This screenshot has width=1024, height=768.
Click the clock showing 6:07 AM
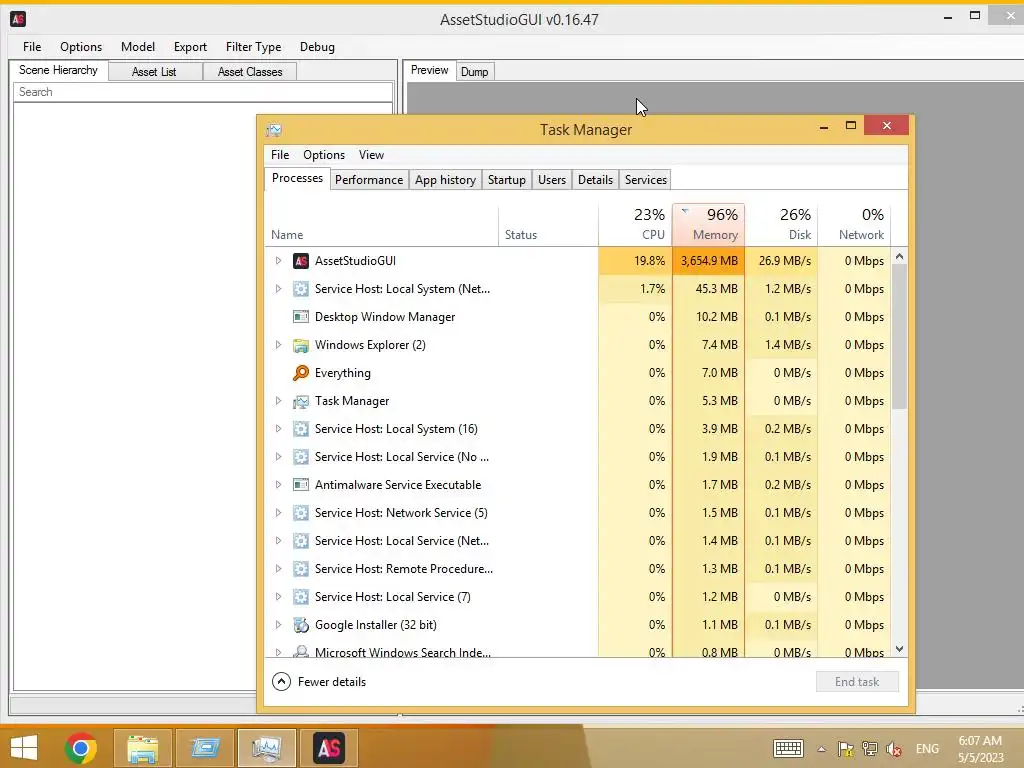click(980, 741)
